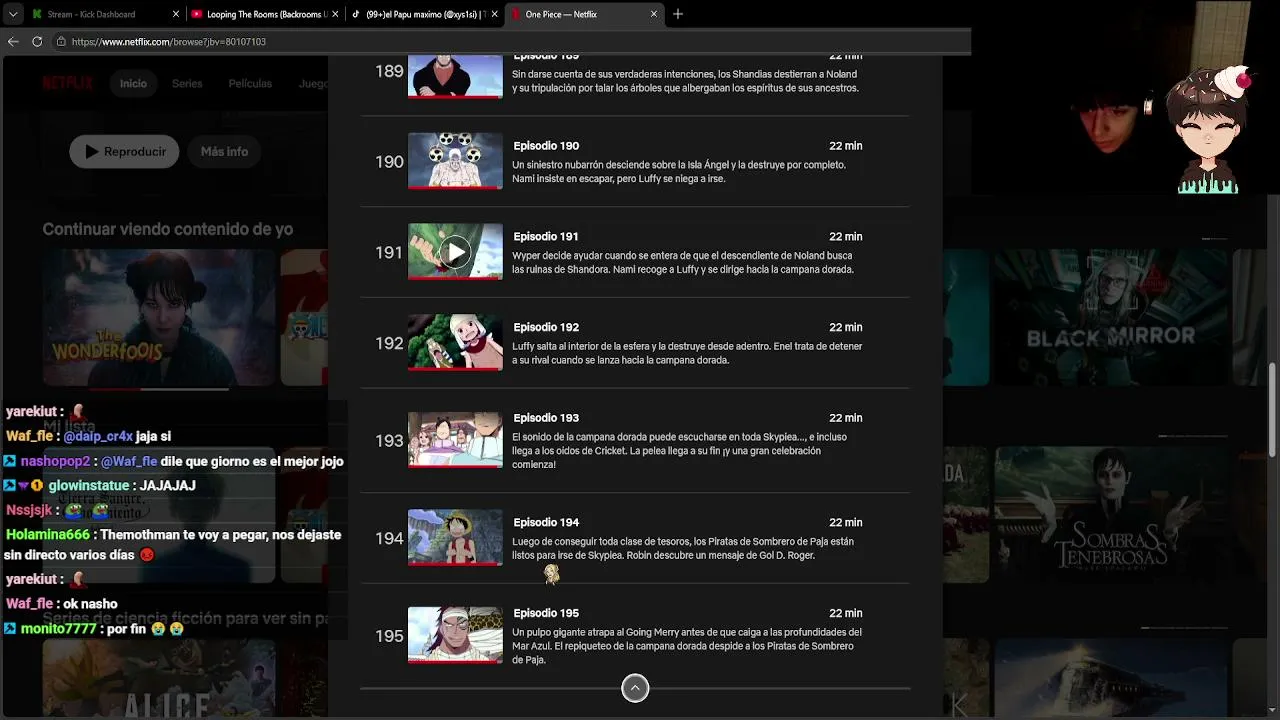This screenshot has height=720, width=1280.
Task: Select the Episodio 193 title
Action: click(x=546, y=418)
